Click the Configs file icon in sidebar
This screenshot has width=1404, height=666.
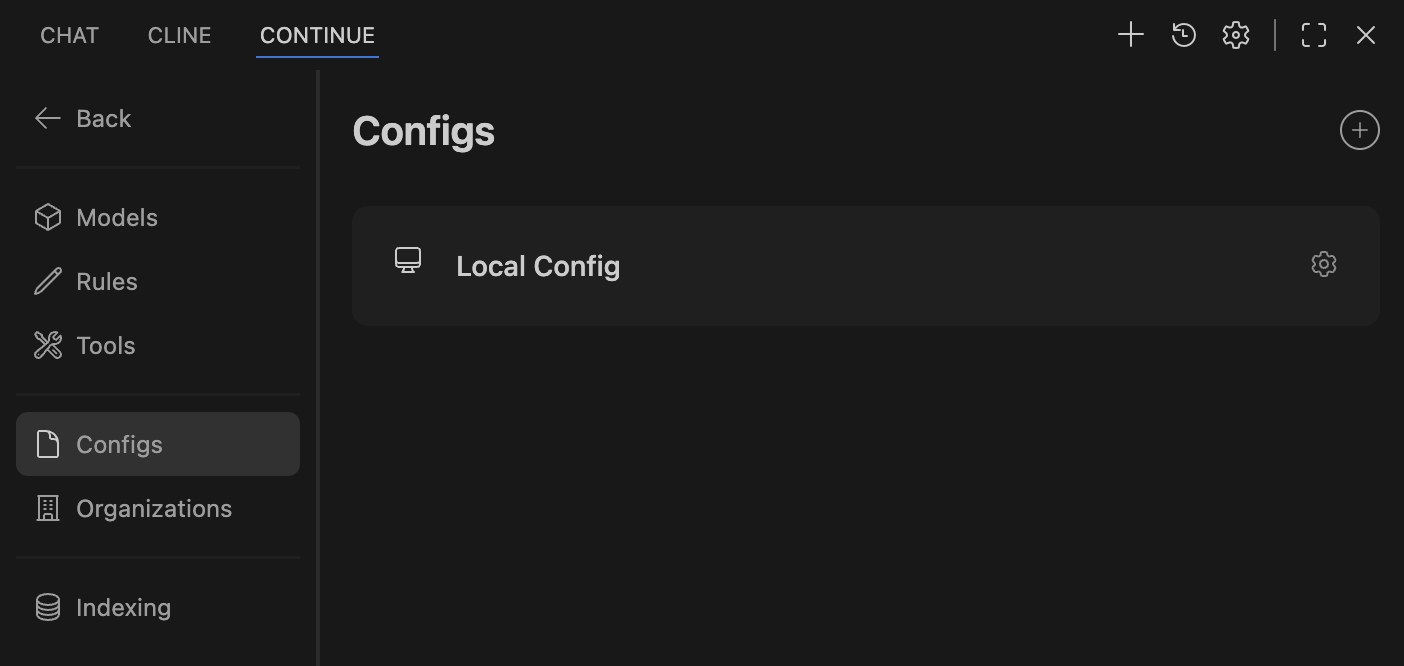(47, 444)
